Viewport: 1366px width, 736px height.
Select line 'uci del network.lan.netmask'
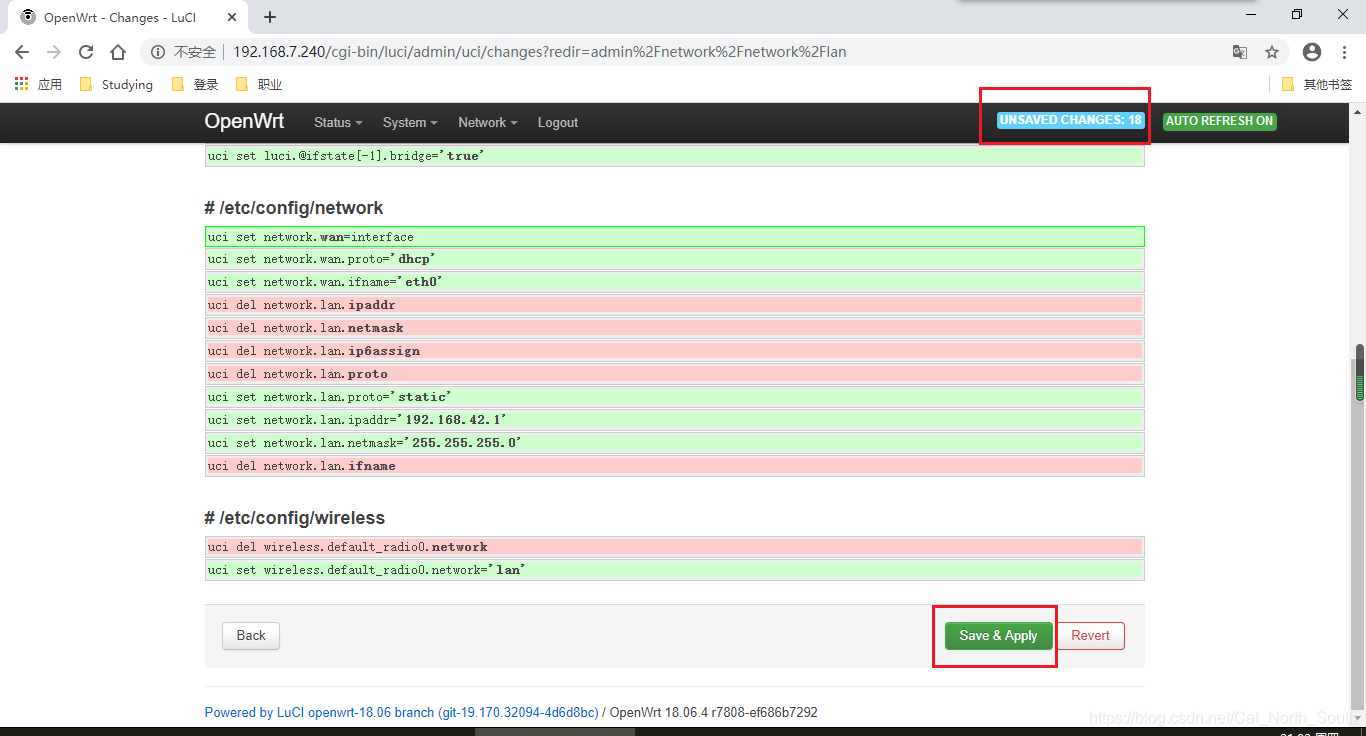click(675, 328)
